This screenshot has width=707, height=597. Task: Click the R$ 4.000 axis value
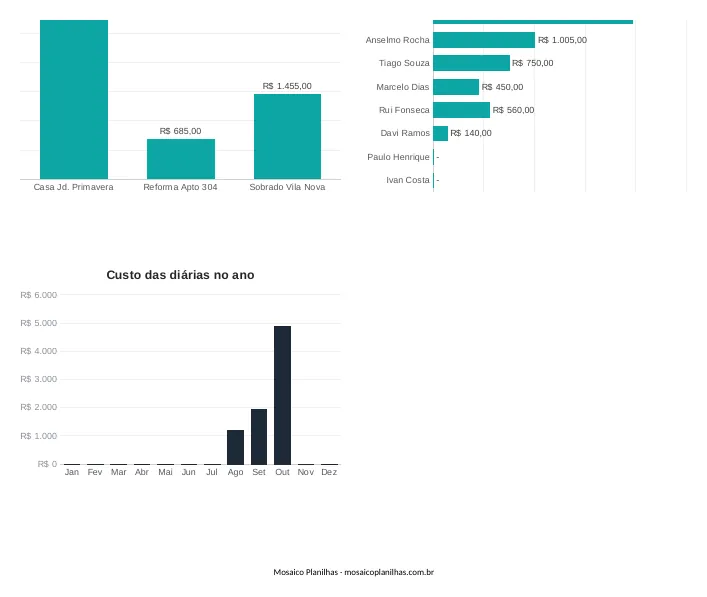tap(39, 351)
